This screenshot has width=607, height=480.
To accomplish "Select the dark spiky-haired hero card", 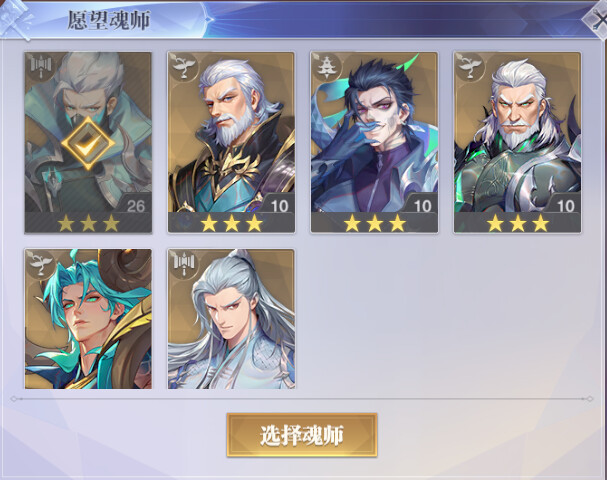I will pyautogui.click(x=374, y=142).
